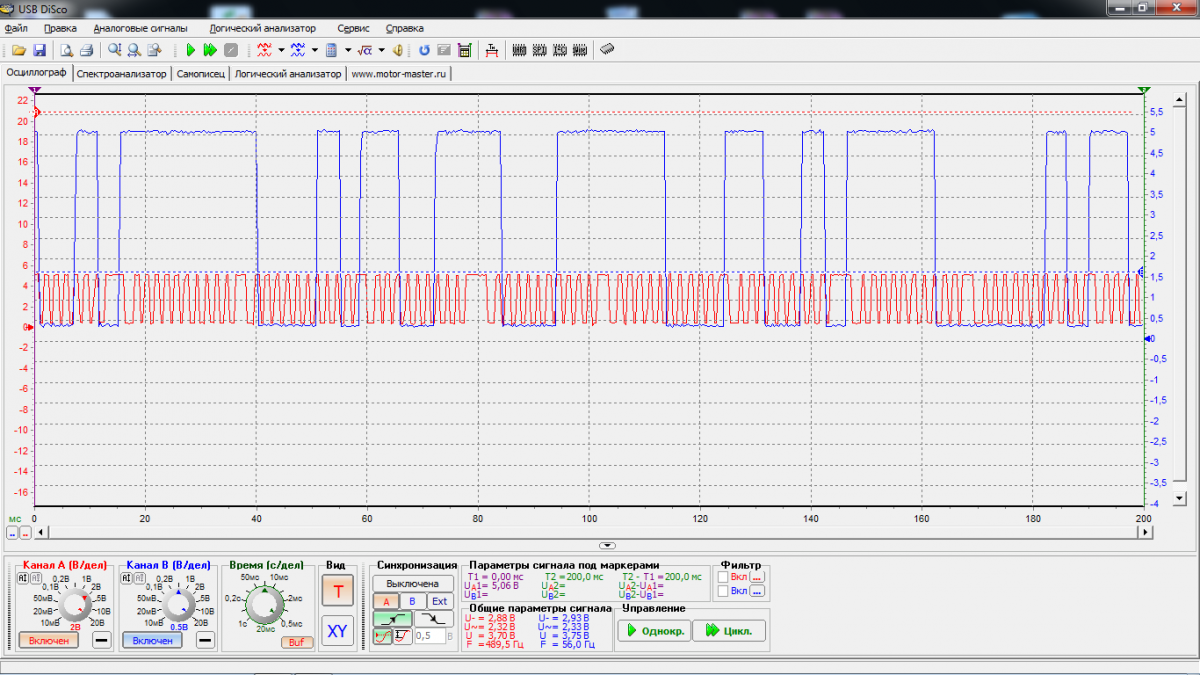
Task: Click the trigger level input field
Action: [428, 636]
